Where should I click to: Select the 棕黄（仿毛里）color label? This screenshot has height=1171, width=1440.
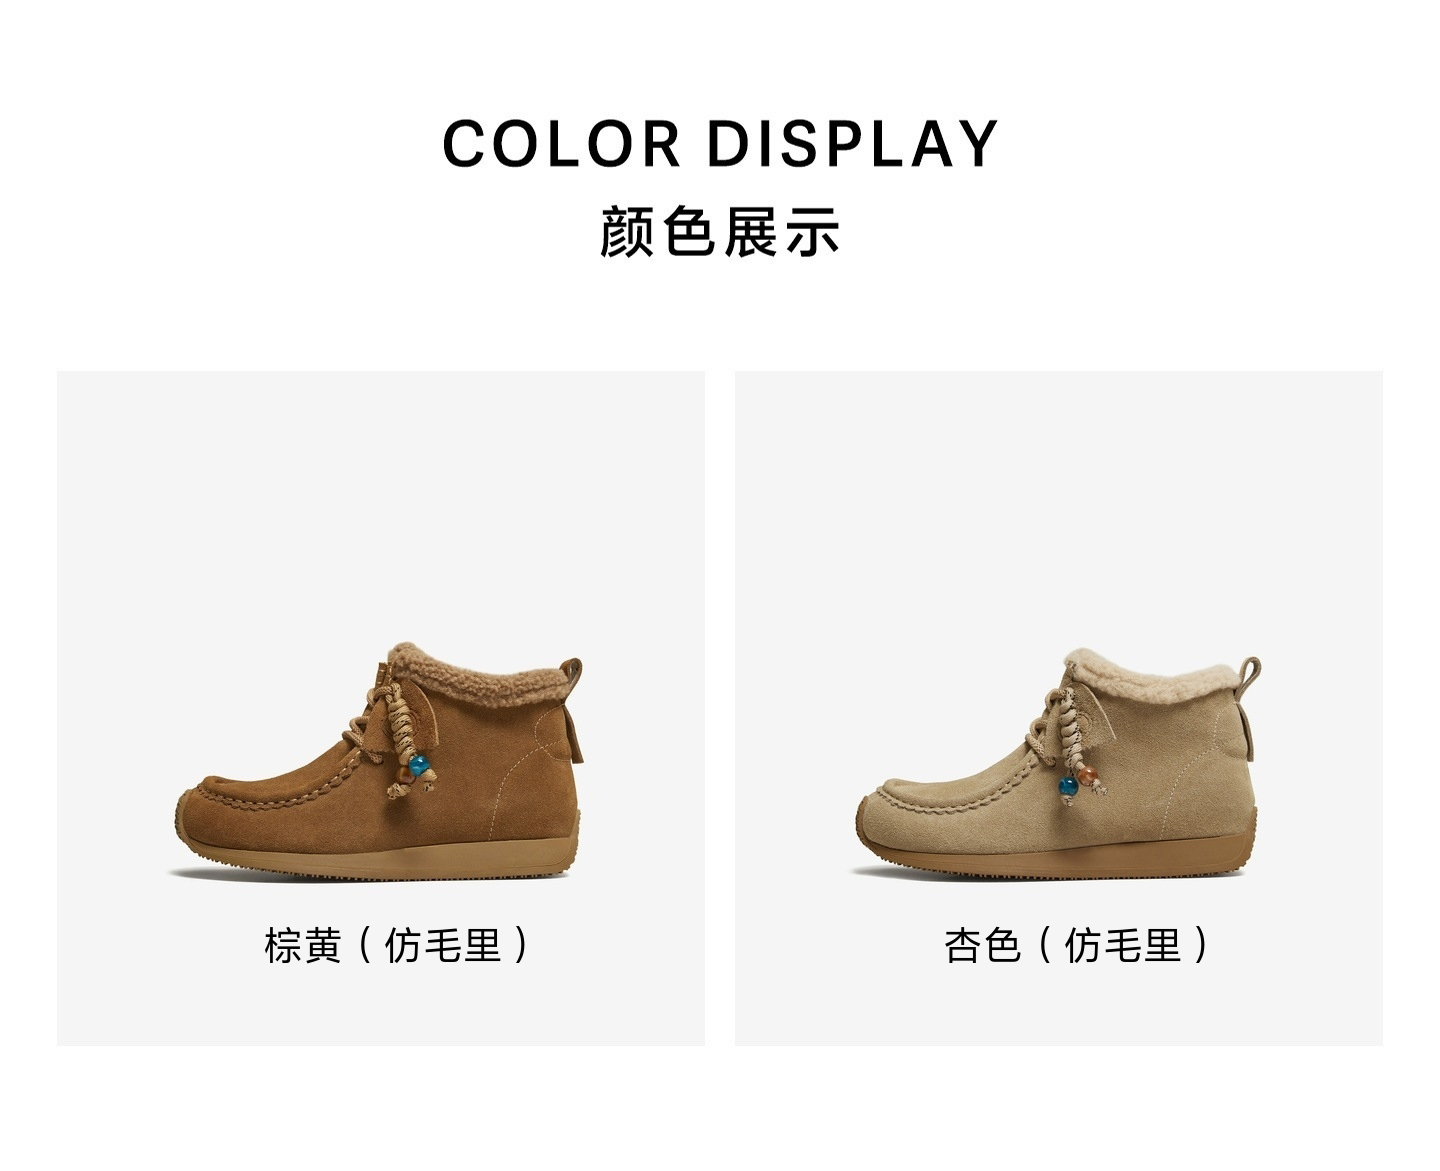coord(395,945)
